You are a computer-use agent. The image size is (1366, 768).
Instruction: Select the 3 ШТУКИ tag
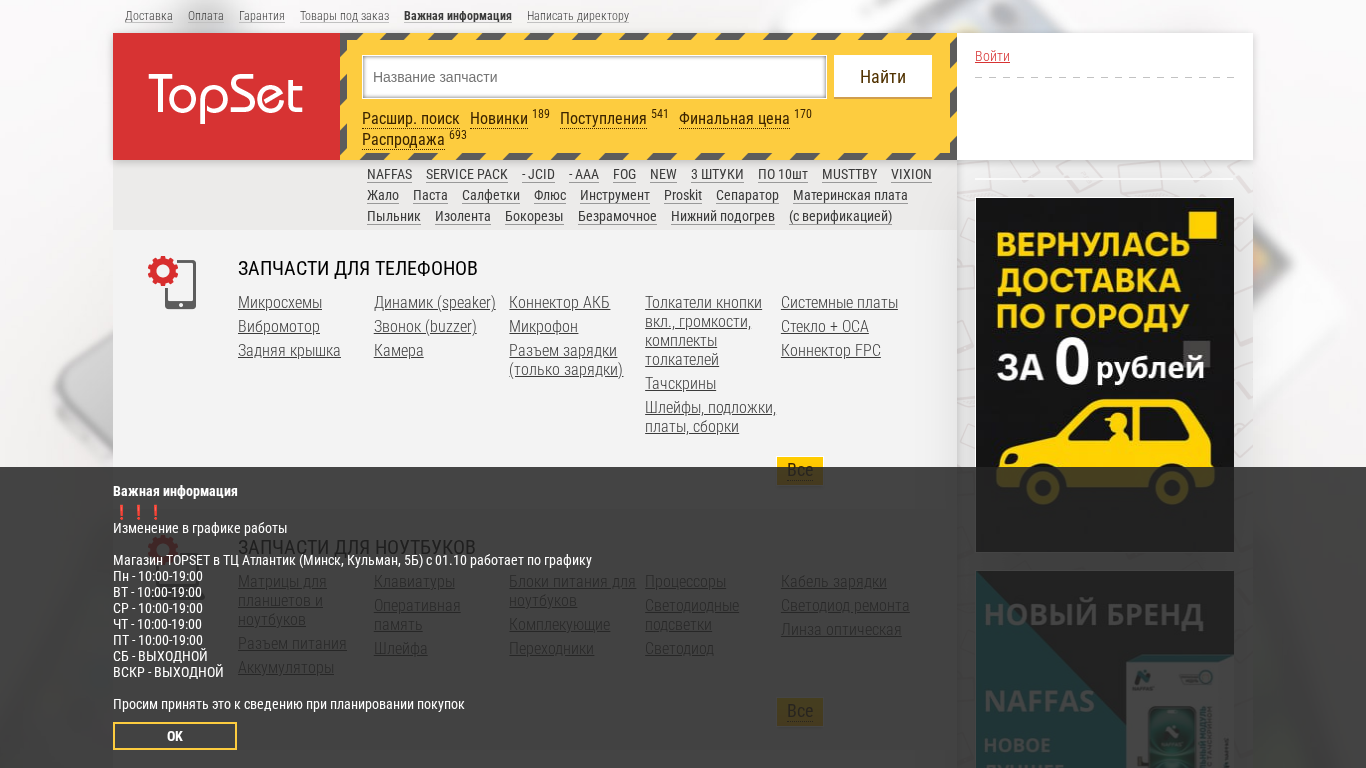click(x=717, y=174)
